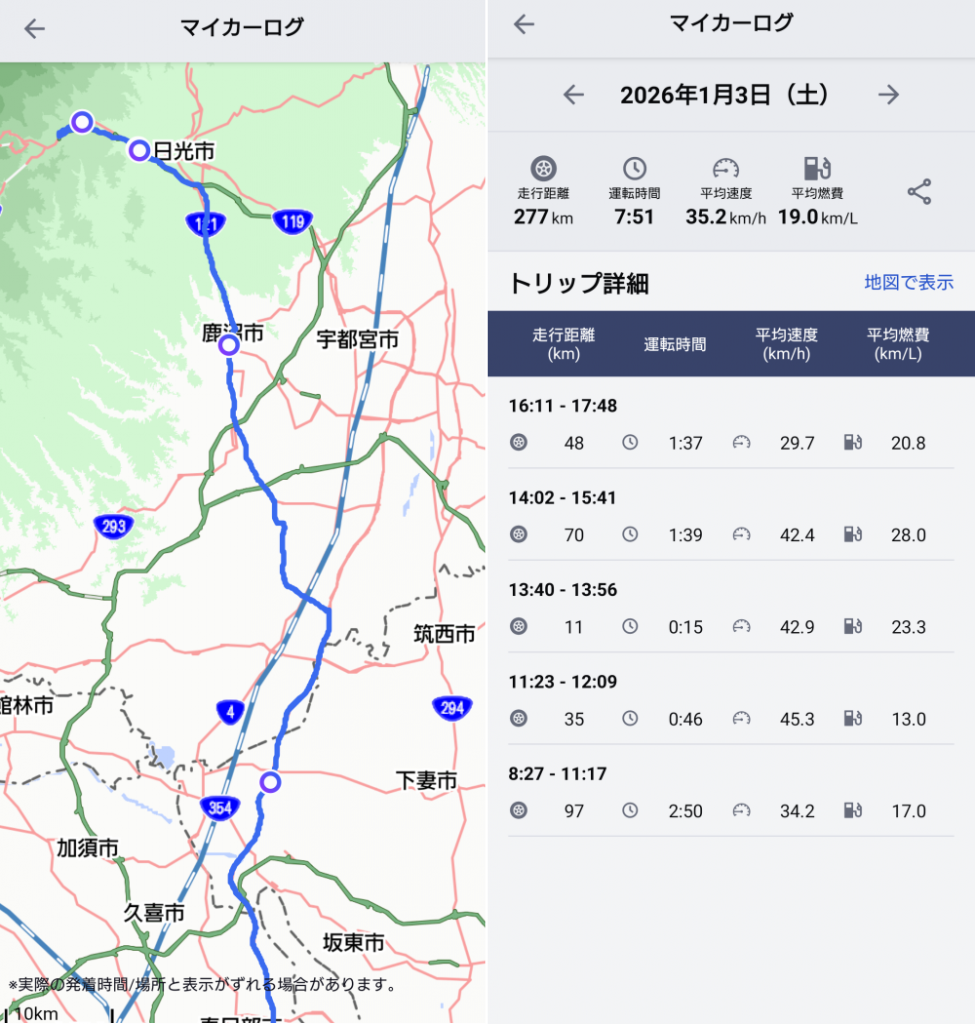Tap the 宇都宮市 label on map
This screenshot has width=975, height=1024.
click(357, 340)
